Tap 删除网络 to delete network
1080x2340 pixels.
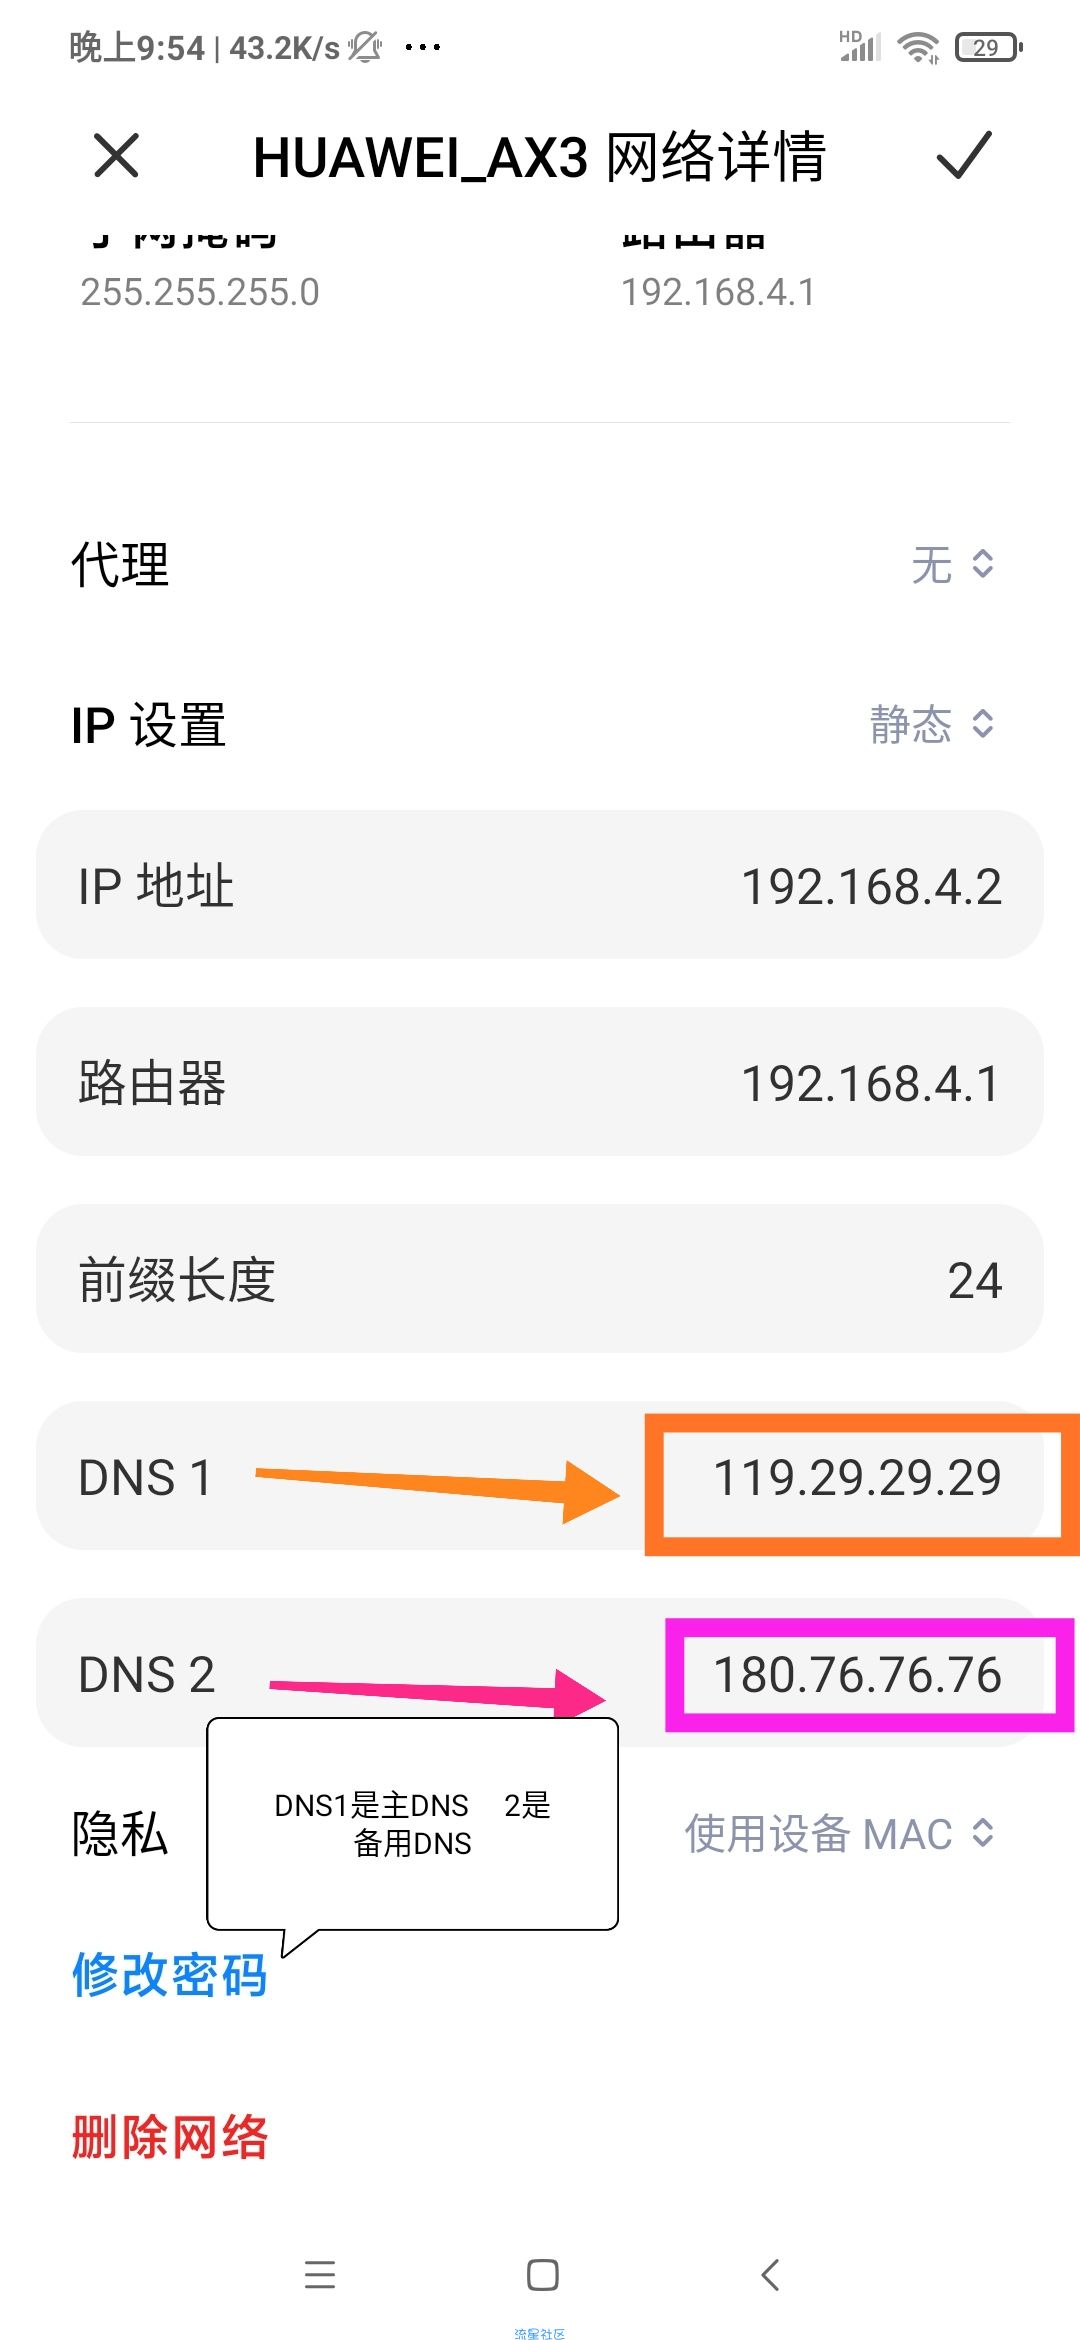(x=169, y=2137)
